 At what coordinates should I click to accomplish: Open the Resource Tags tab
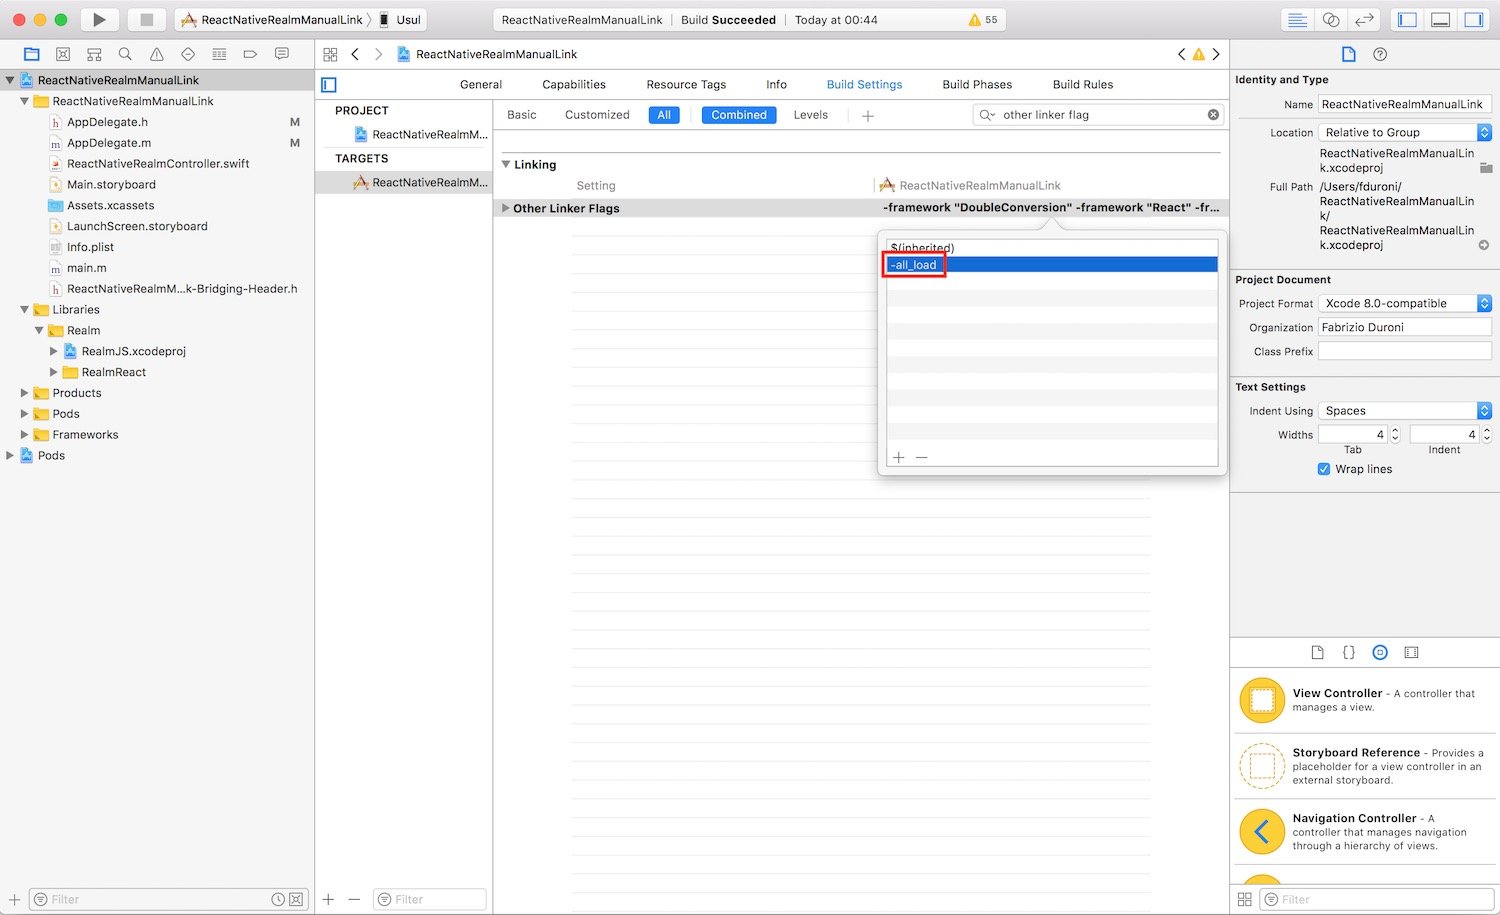point(686,85)
